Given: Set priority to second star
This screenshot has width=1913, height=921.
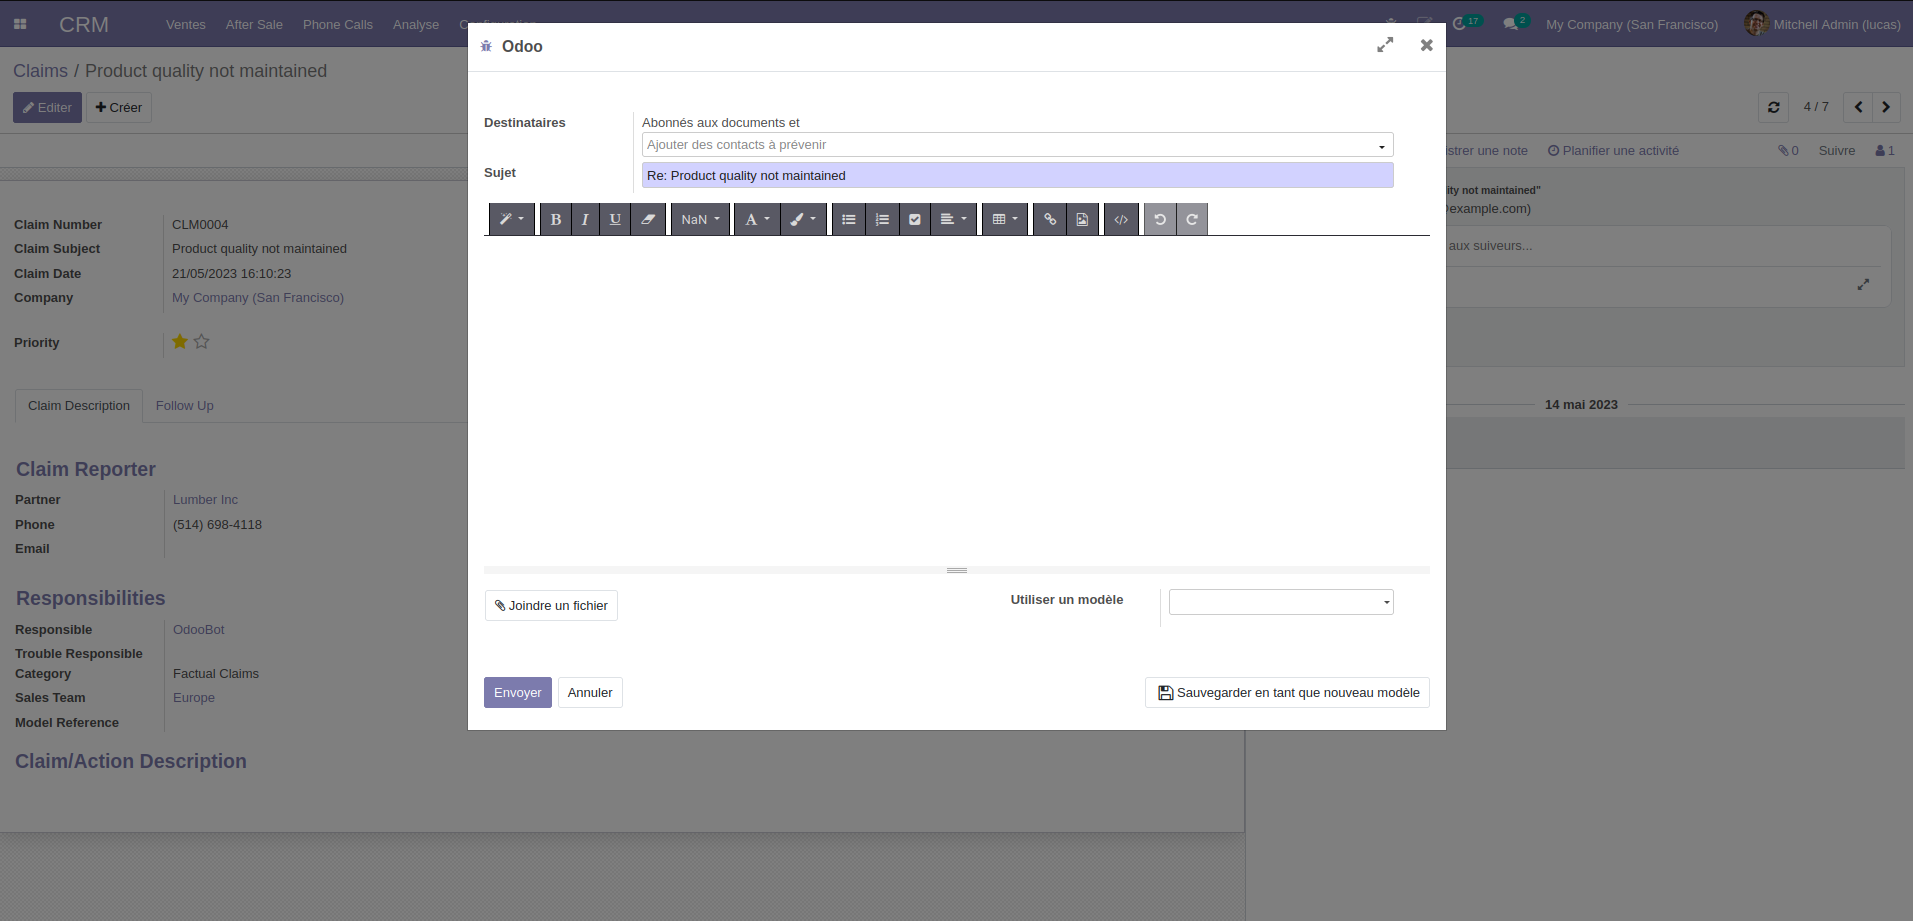Looking at the screenshot, I should (201, 342).
